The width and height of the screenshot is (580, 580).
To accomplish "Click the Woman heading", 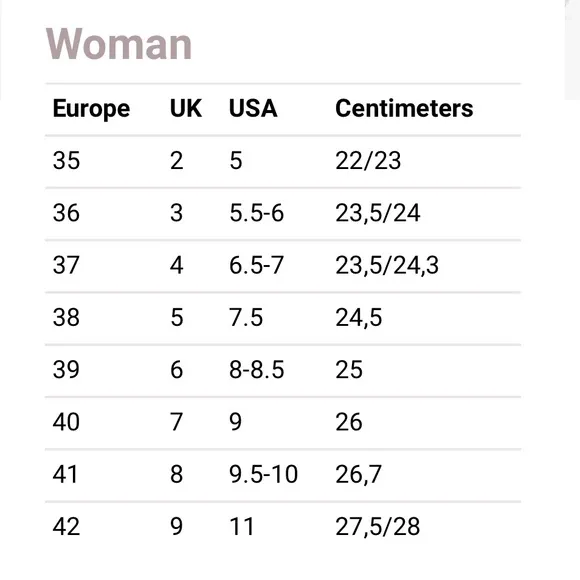I will click(118, 44).
